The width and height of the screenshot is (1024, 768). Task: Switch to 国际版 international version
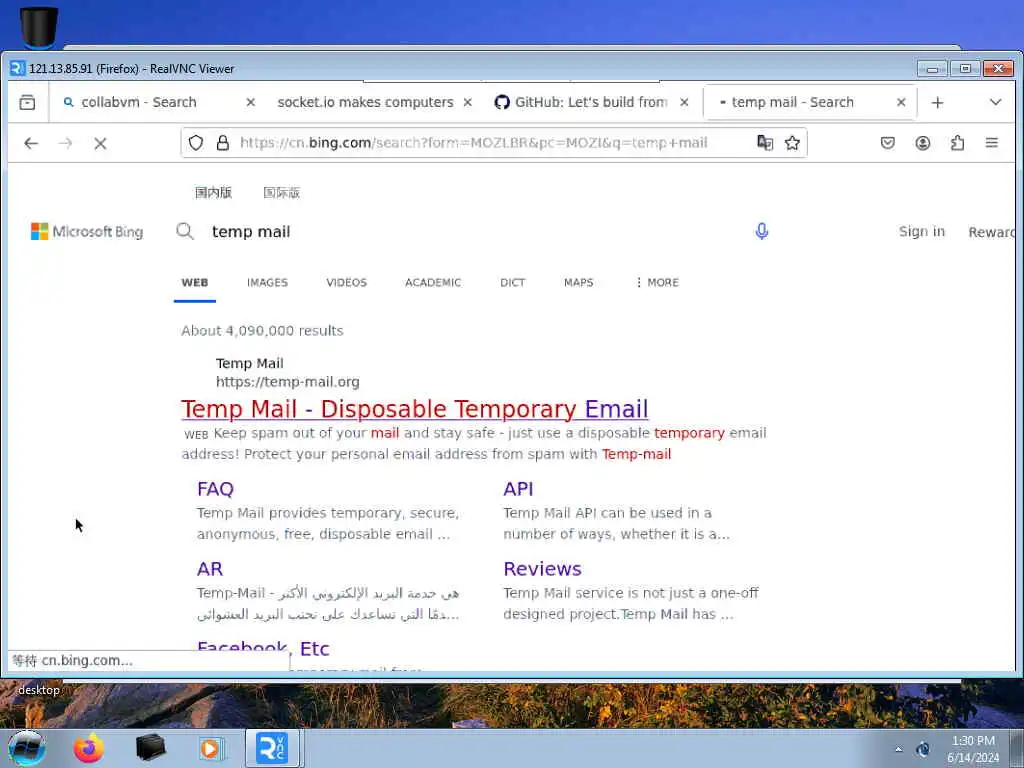281,193
